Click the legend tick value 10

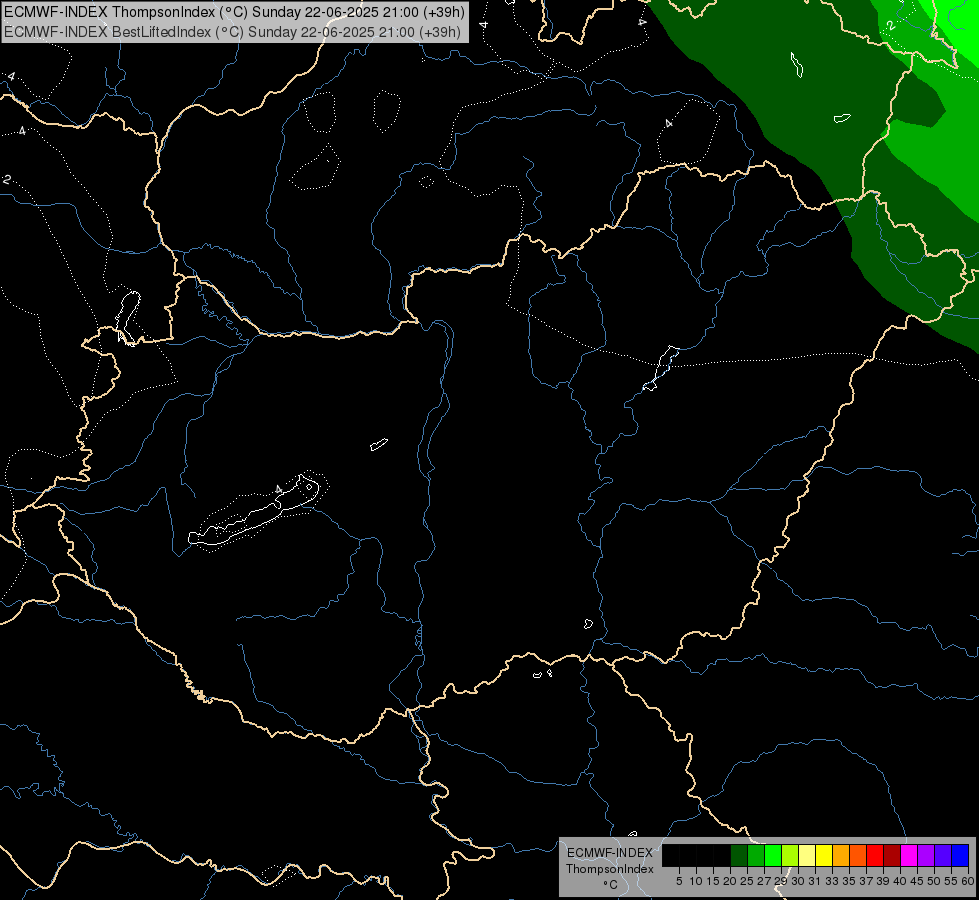[x=696, y=881]
